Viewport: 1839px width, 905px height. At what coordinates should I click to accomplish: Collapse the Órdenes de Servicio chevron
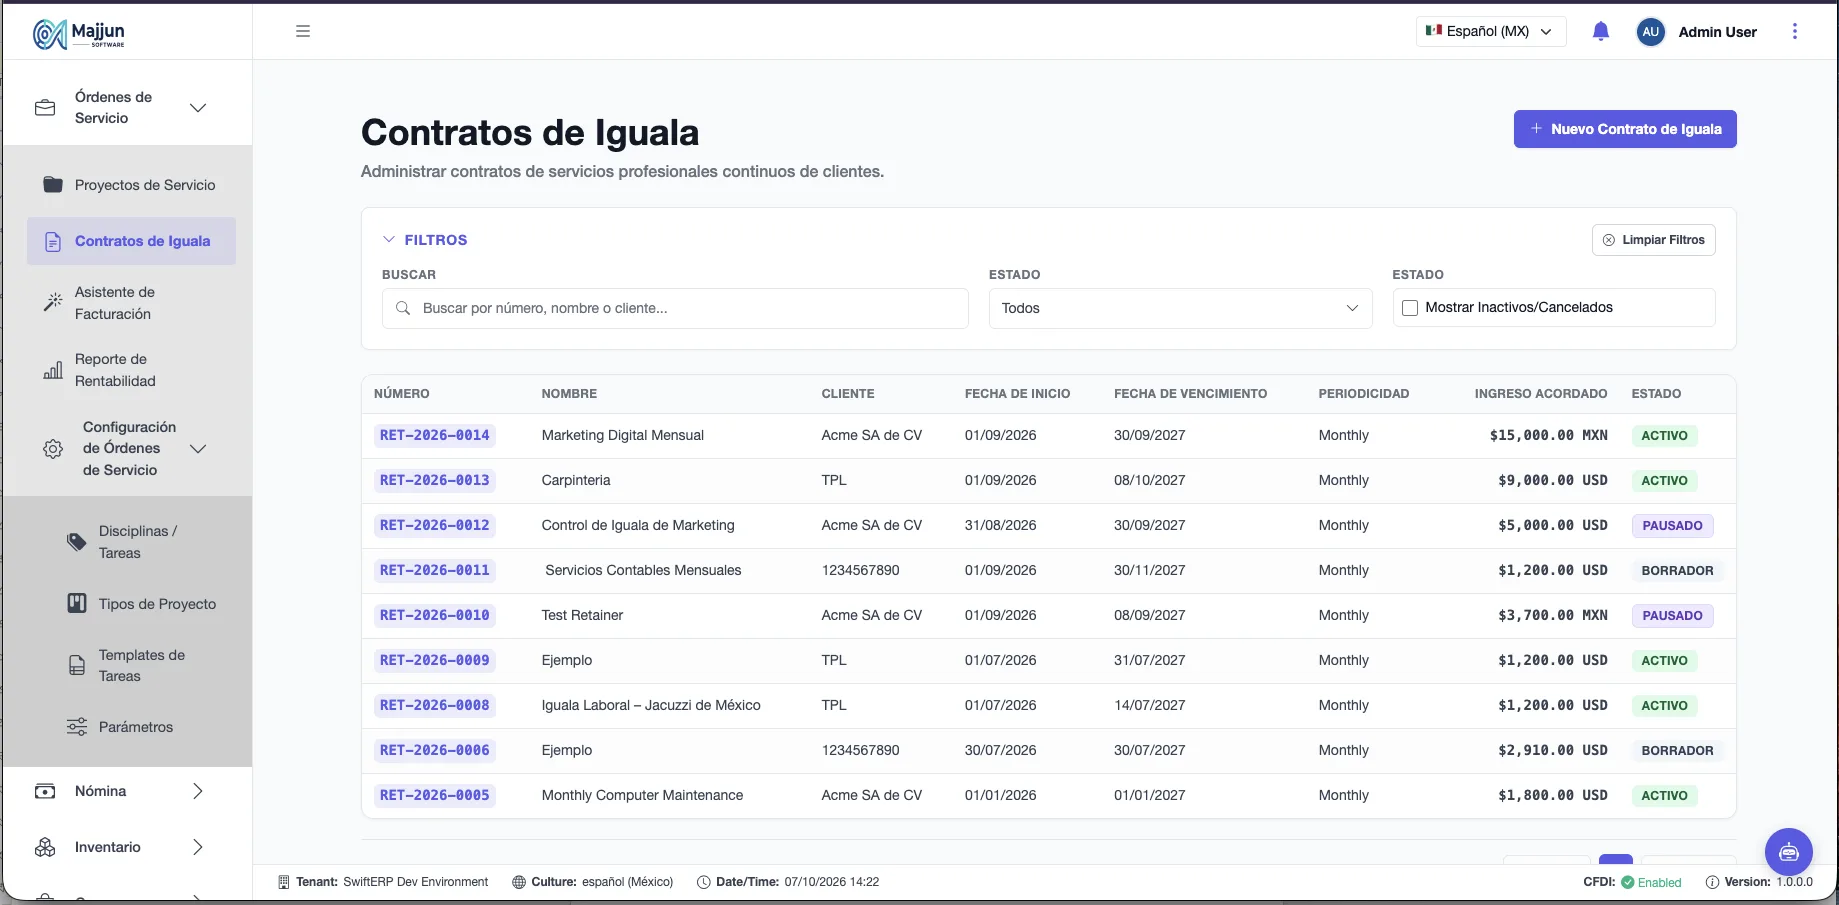tap(198, 107)
